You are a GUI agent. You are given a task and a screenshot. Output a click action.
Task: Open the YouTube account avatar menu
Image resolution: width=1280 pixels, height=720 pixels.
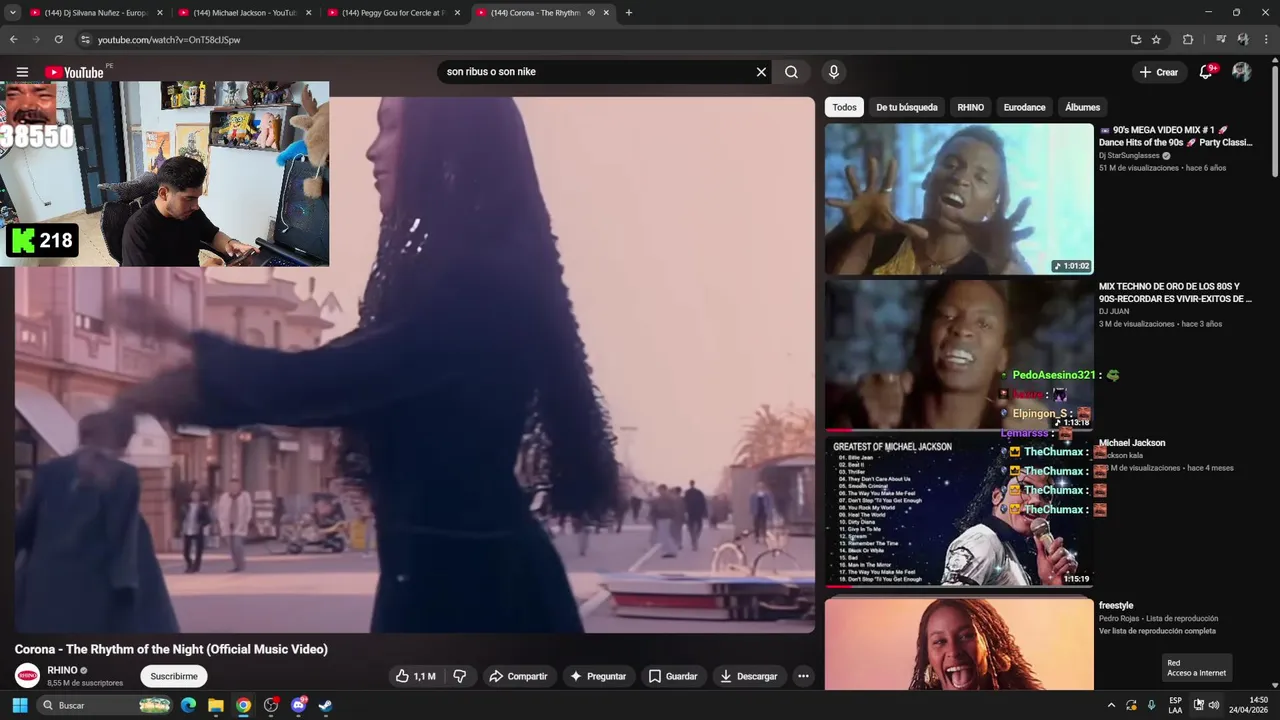[1242, 72]
